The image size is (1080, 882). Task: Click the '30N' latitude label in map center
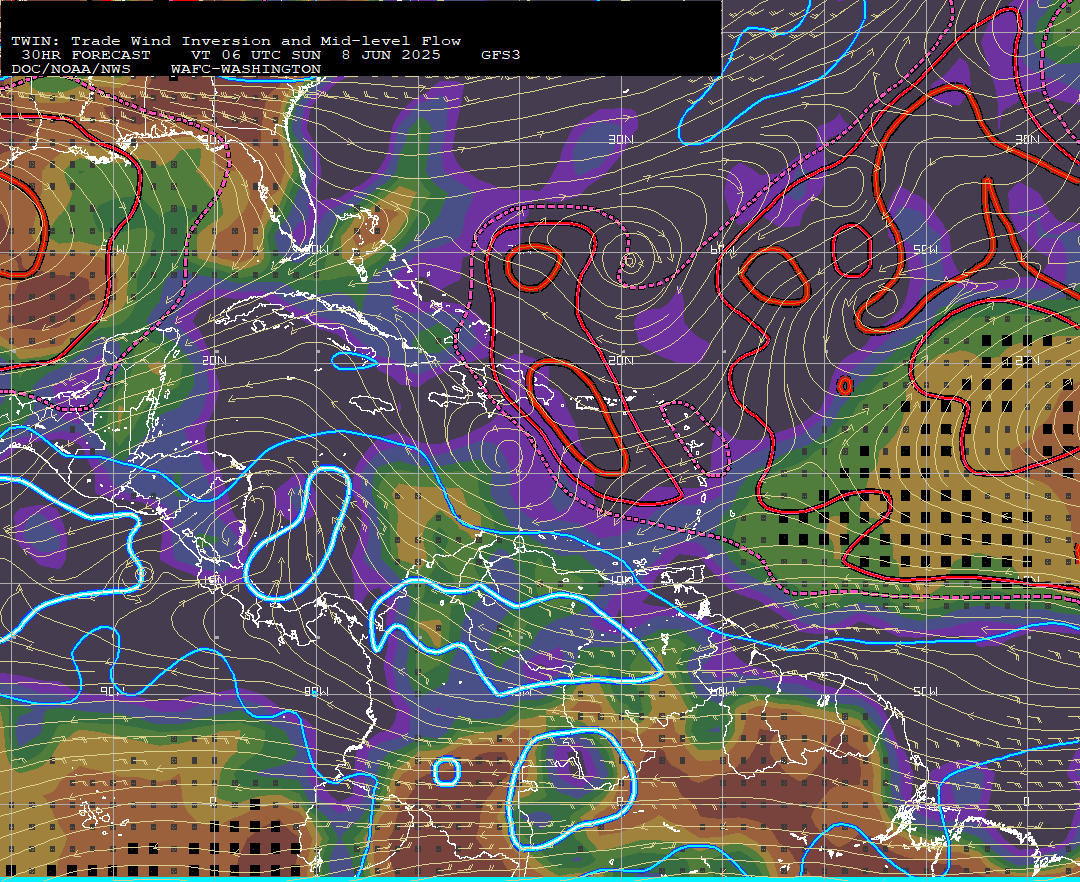621,140
